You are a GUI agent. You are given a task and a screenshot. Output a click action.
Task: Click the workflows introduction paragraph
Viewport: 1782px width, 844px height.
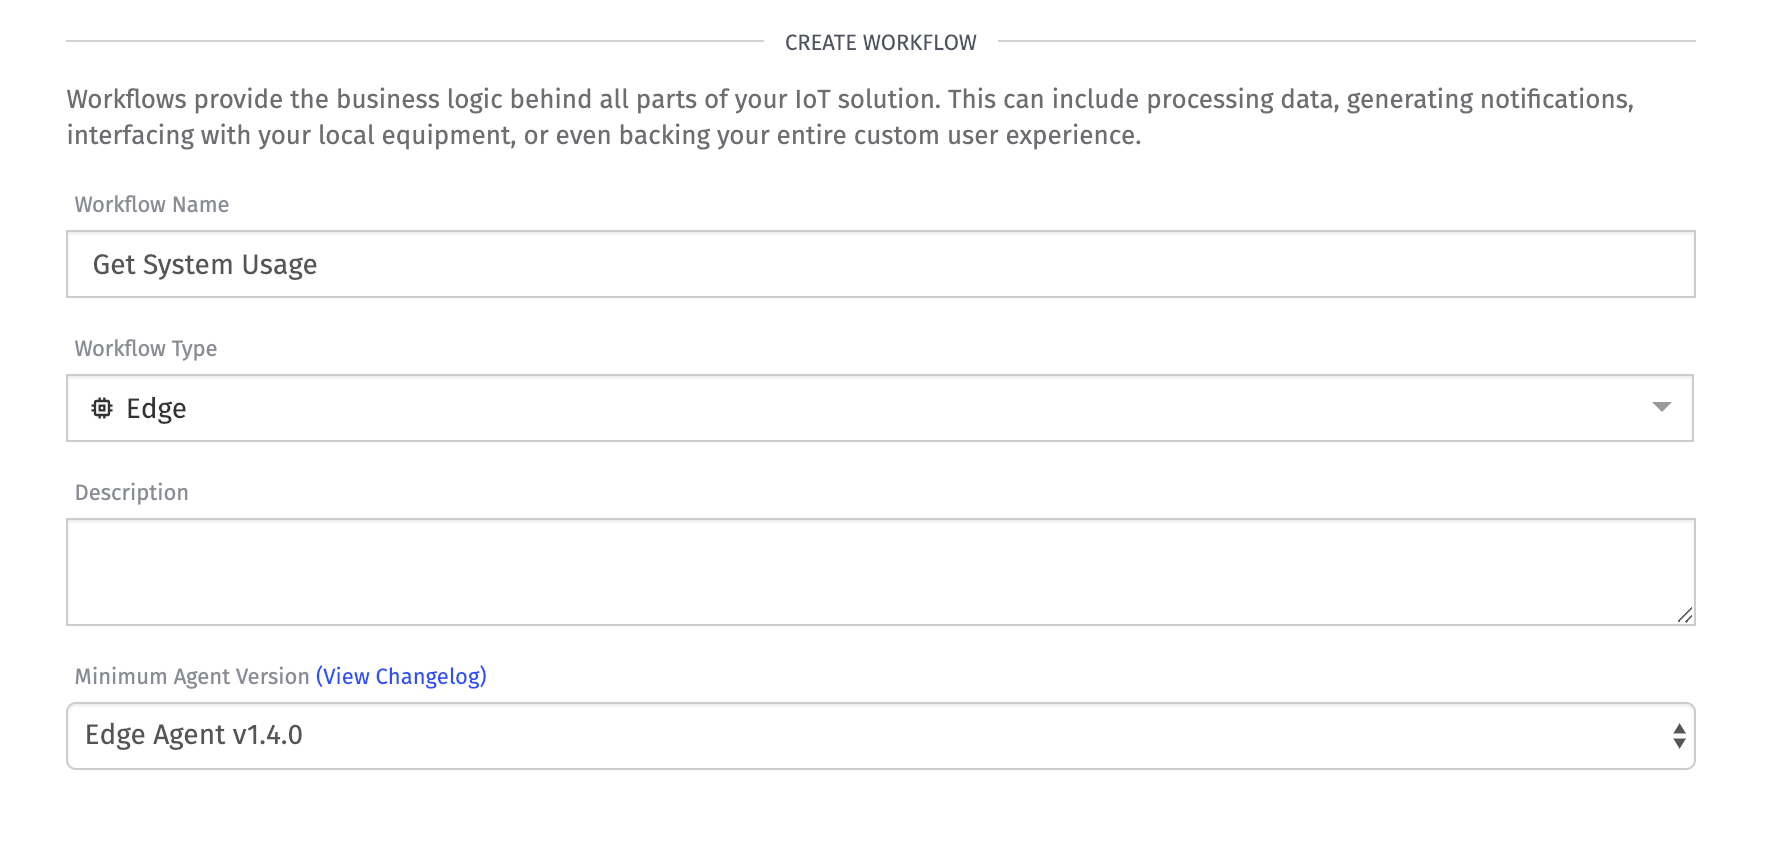tap(850, 117)
